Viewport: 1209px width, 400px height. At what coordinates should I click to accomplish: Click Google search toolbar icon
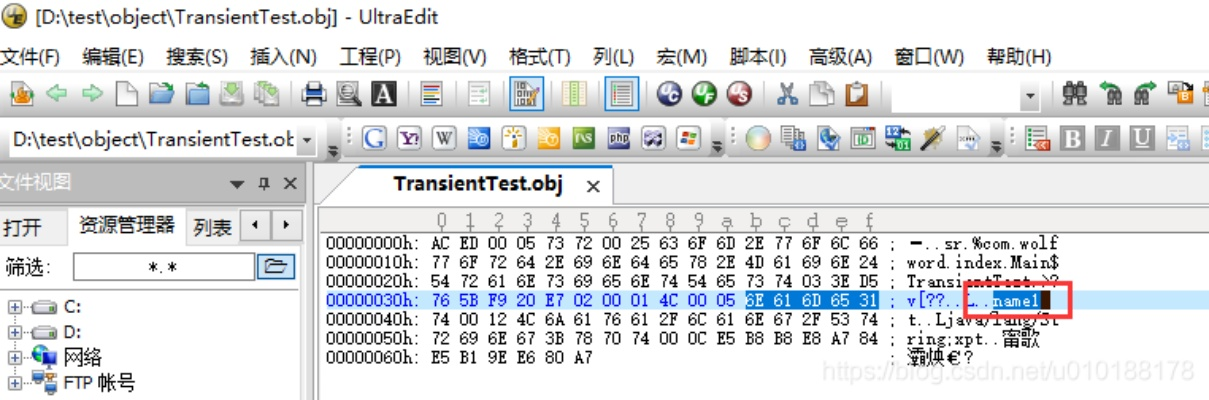[x=374, y=138]
